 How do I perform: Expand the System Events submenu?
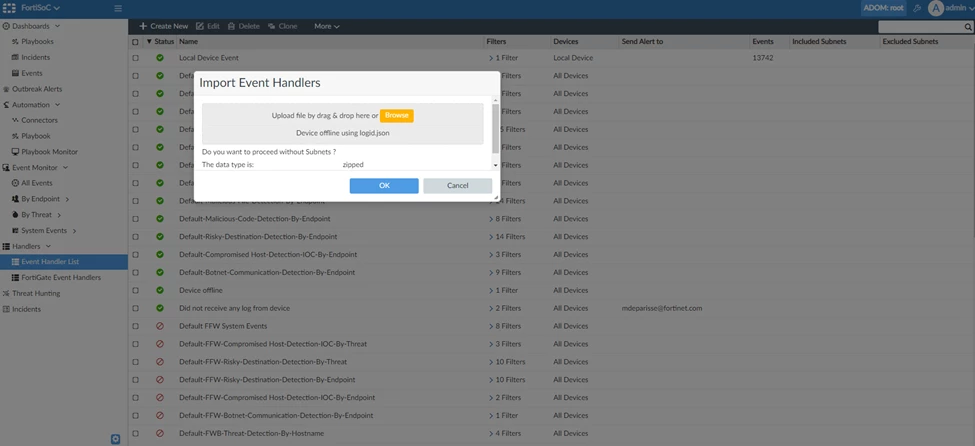[74, 231]
